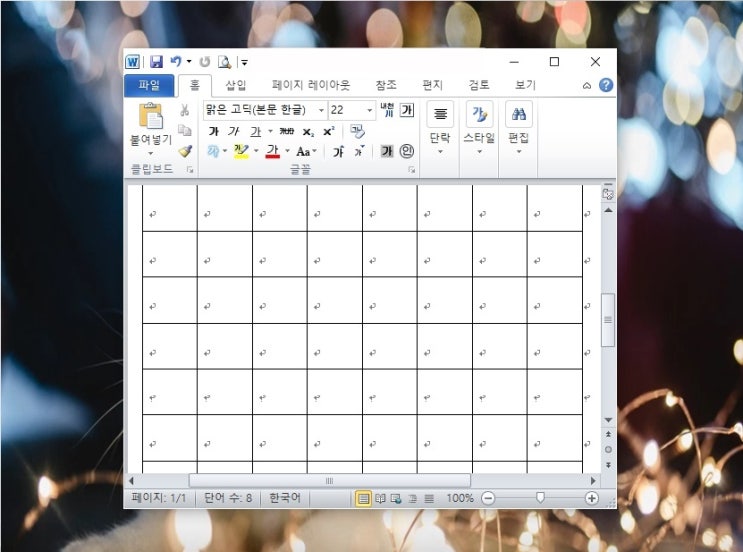This screenshot has height=552, width=743.
Task: Click the Save icon in quick access toolbar
Action: tap(156, 62)
